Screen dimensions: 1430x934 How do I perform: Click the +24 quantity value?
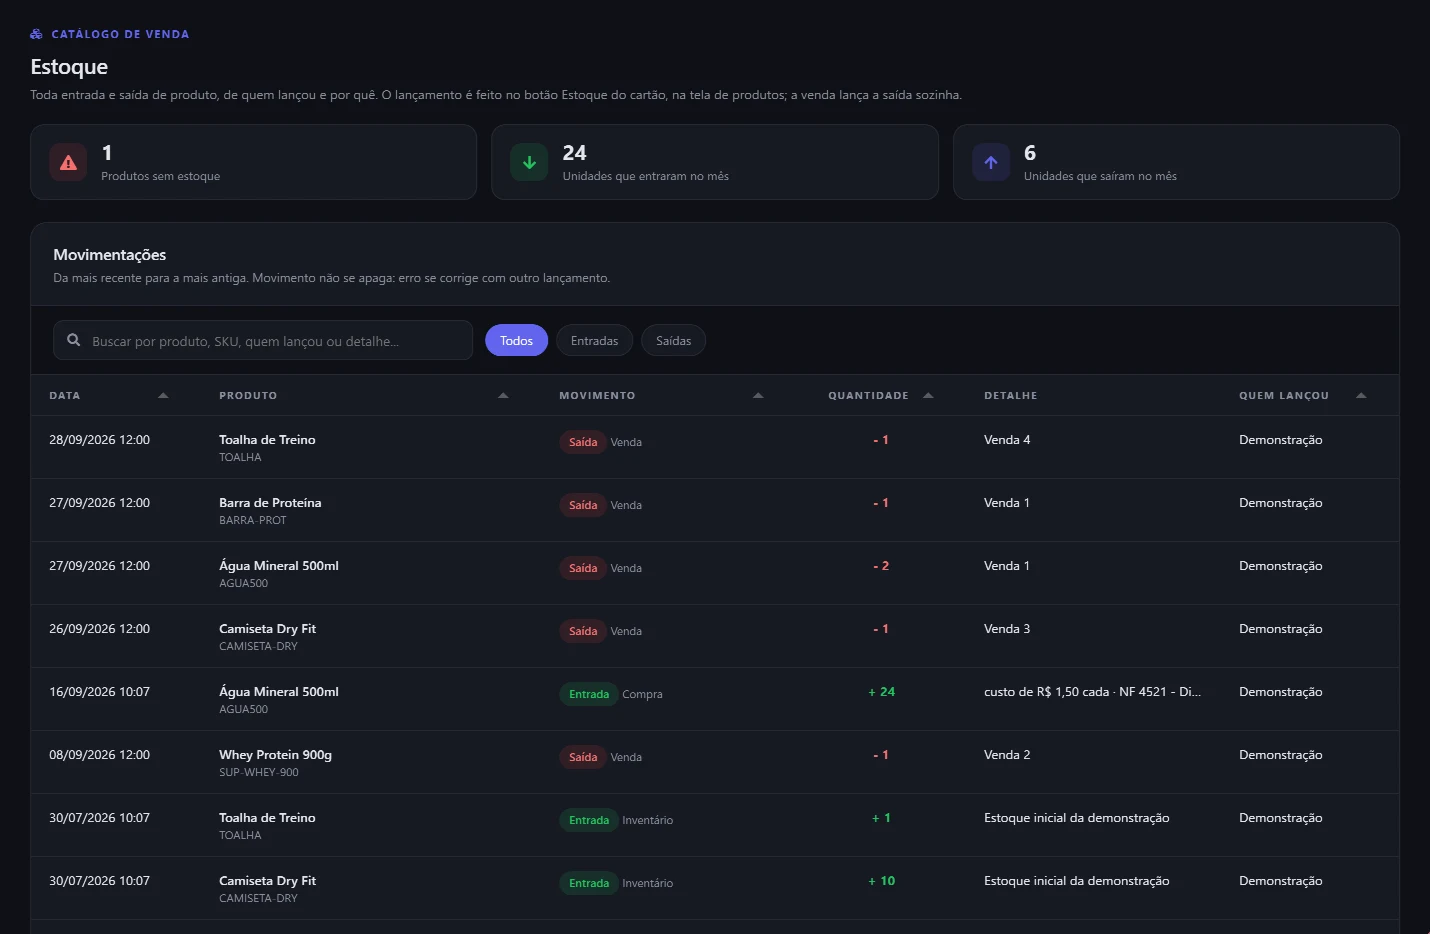[881, 692]
